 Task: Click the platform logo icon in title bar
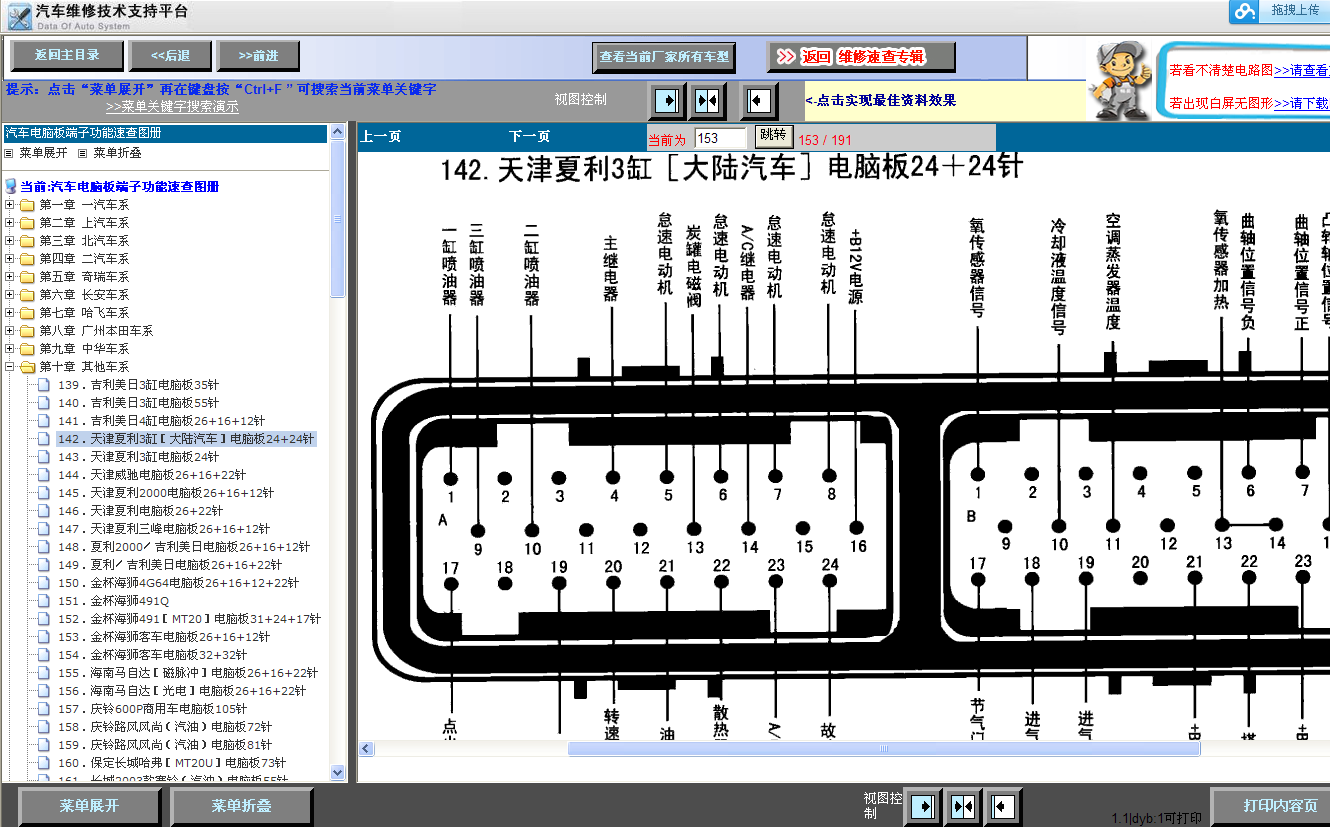coord(19,16)
